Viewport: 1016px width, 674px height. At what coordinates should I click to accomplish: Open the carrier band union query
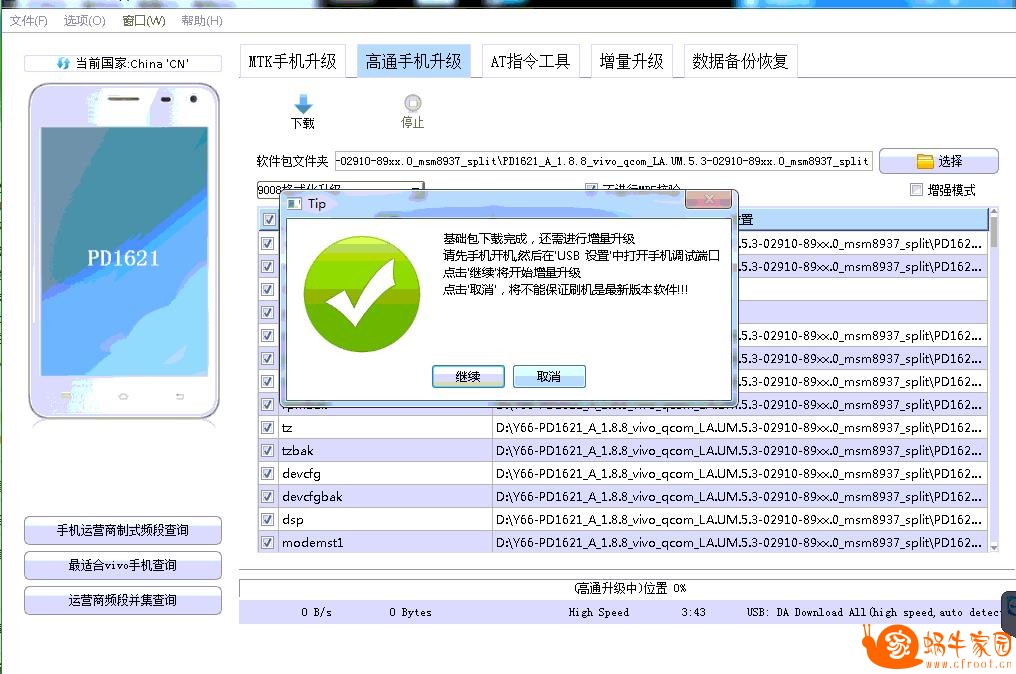pyautogui.click(x=123, y=600)
